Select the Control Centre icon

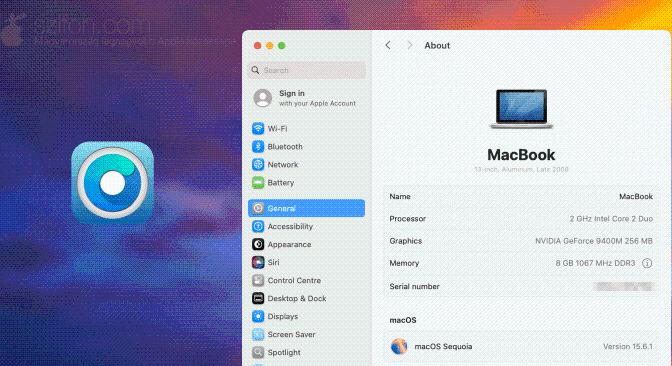(258, 280)
